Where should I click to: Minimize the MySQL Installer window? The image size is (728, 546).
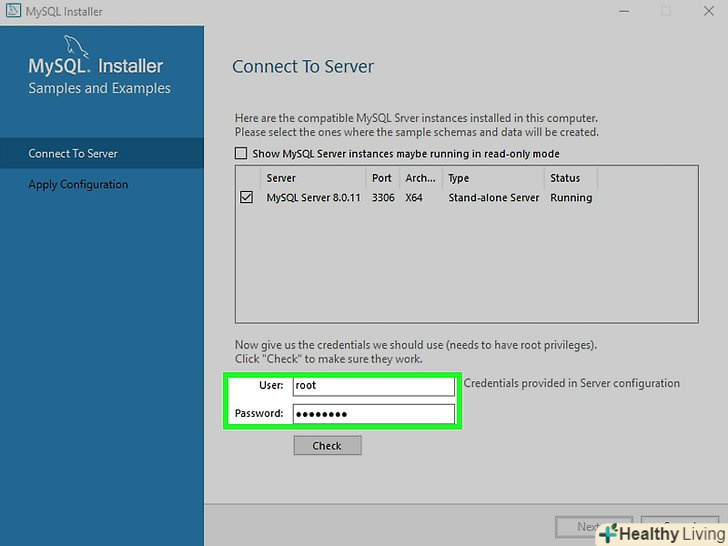(624, 11)
